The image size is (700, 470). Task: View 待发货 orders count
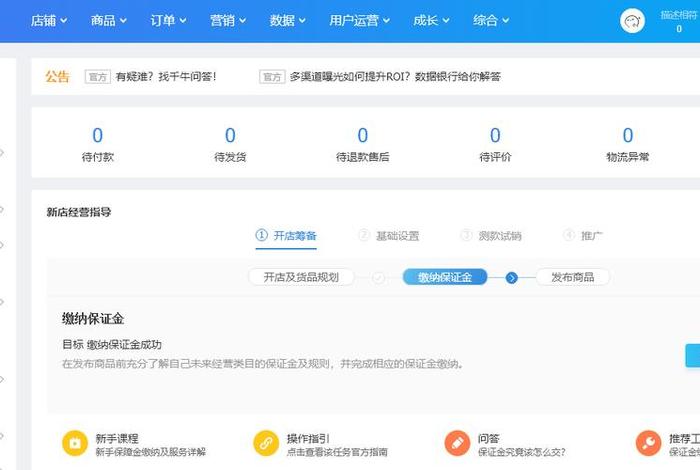pyautogui.click(x=230, y=144)
